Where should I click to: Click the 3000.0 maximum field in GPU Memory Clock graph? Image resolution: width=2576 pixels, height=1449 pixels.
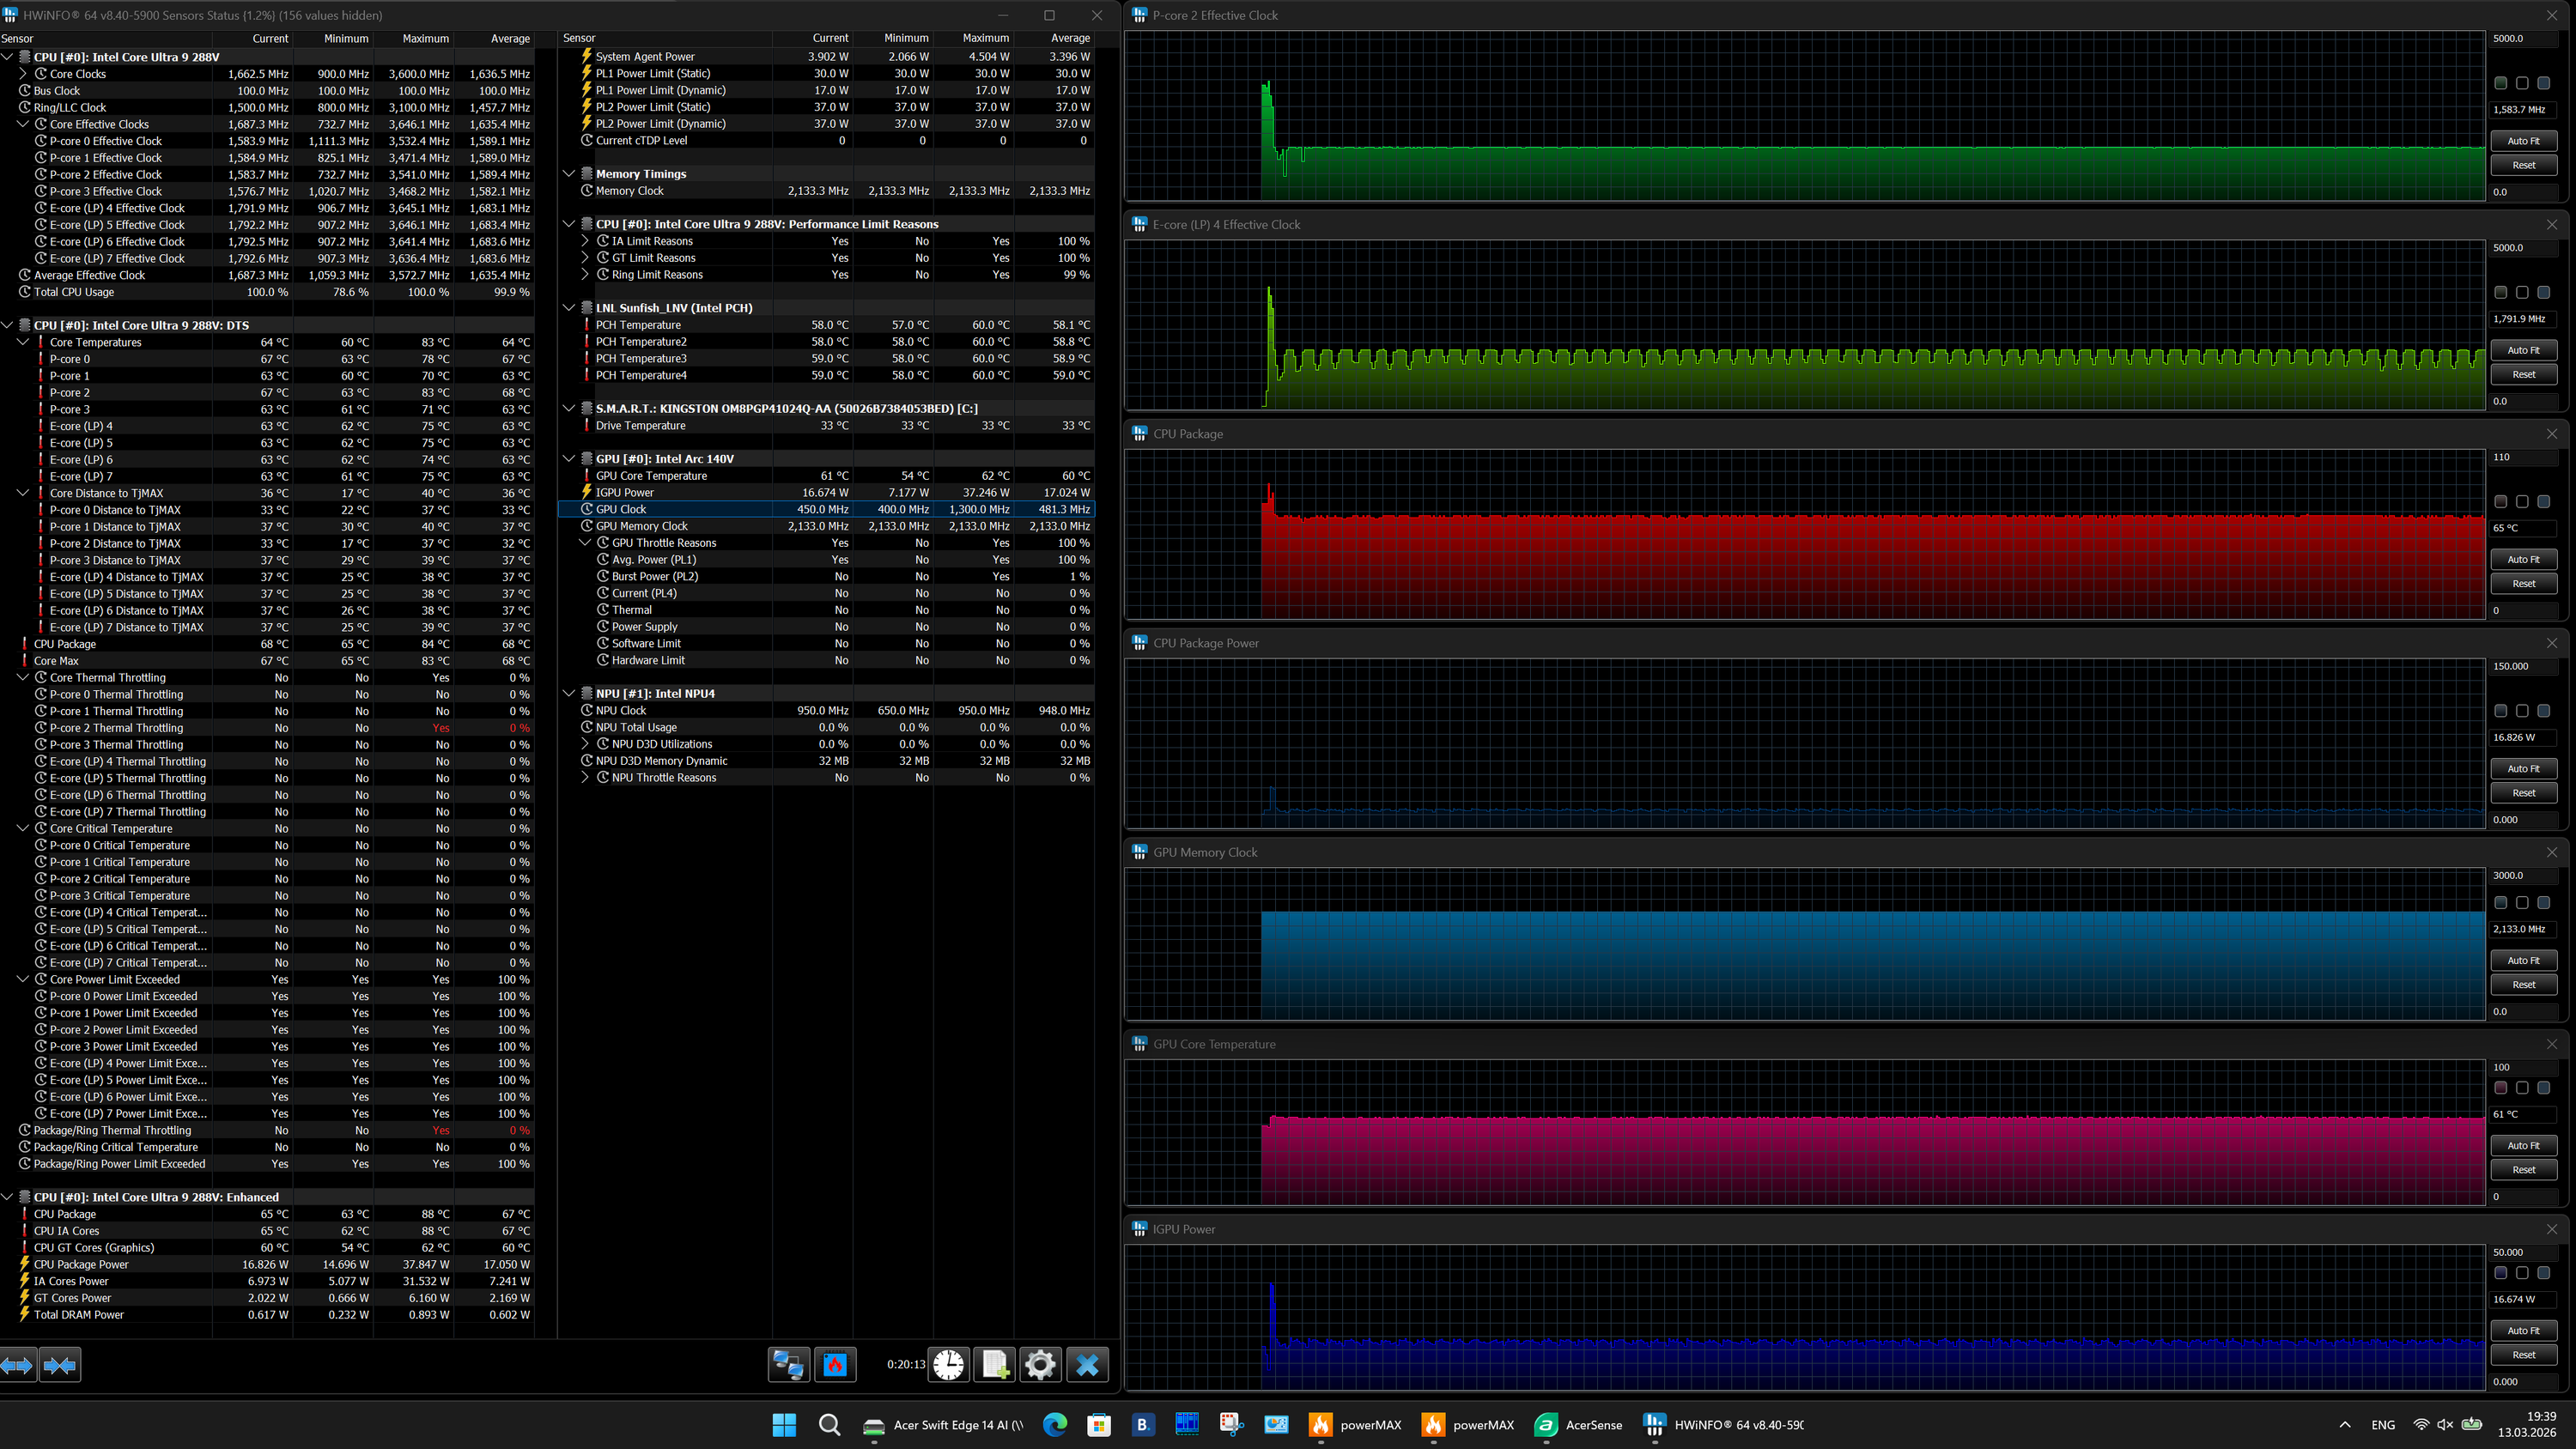2523,875
